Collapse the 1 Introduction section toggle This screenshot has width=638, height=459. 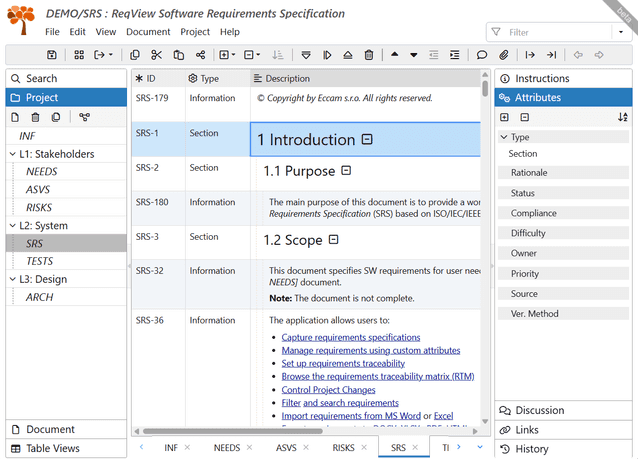(x=367, y=140)
